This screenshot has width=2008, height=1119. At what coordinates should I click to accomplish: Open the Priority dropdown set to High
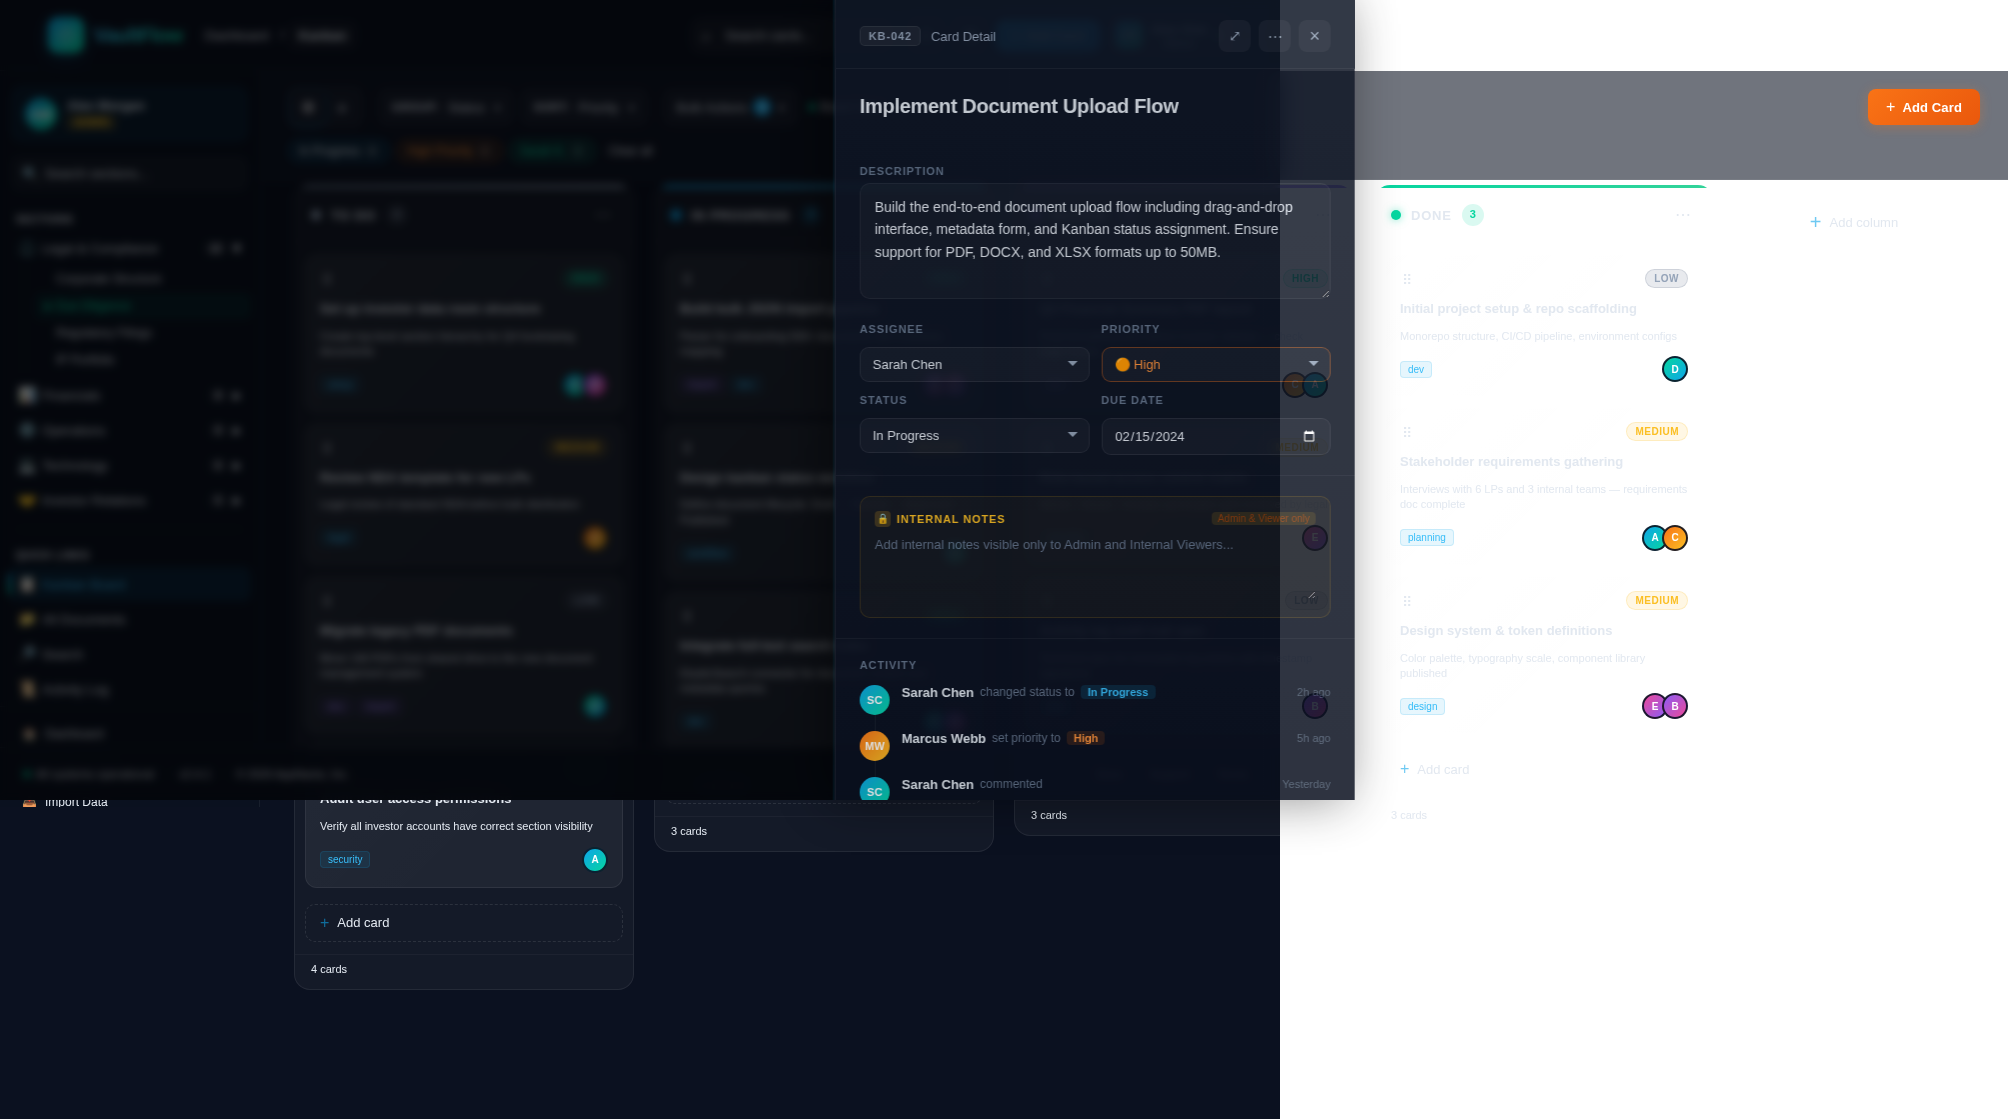click(x=1215, y=364)
